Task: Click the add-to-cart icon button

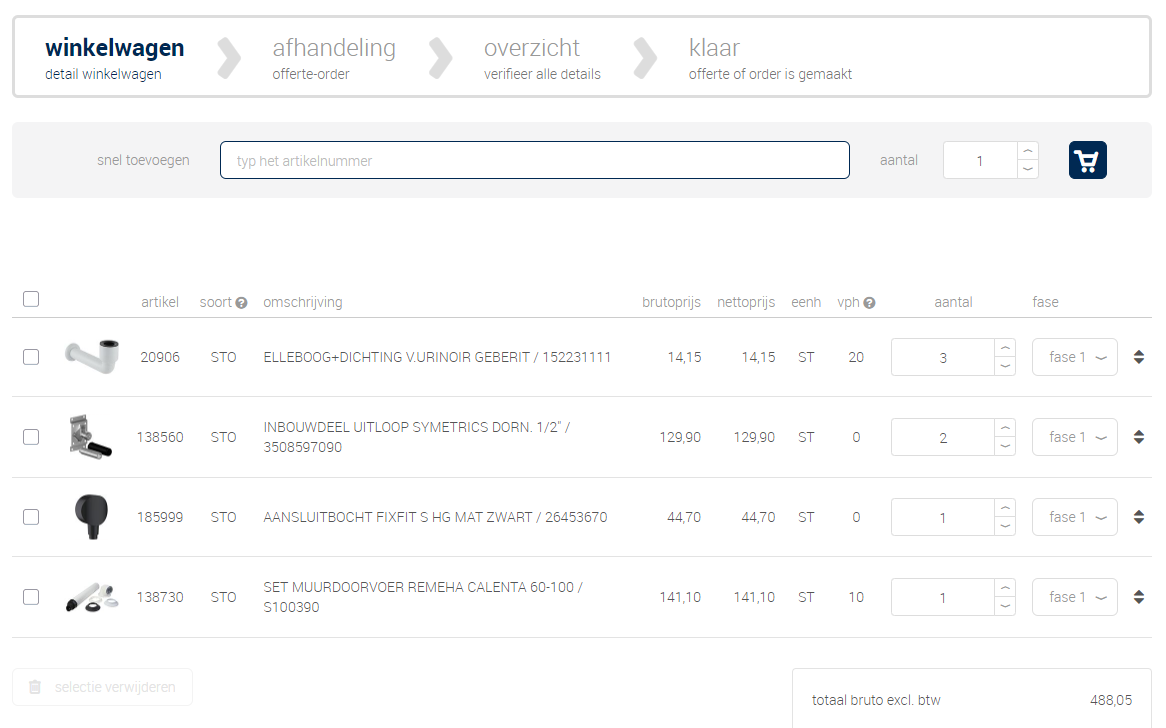Action: tap(1087, 160)
